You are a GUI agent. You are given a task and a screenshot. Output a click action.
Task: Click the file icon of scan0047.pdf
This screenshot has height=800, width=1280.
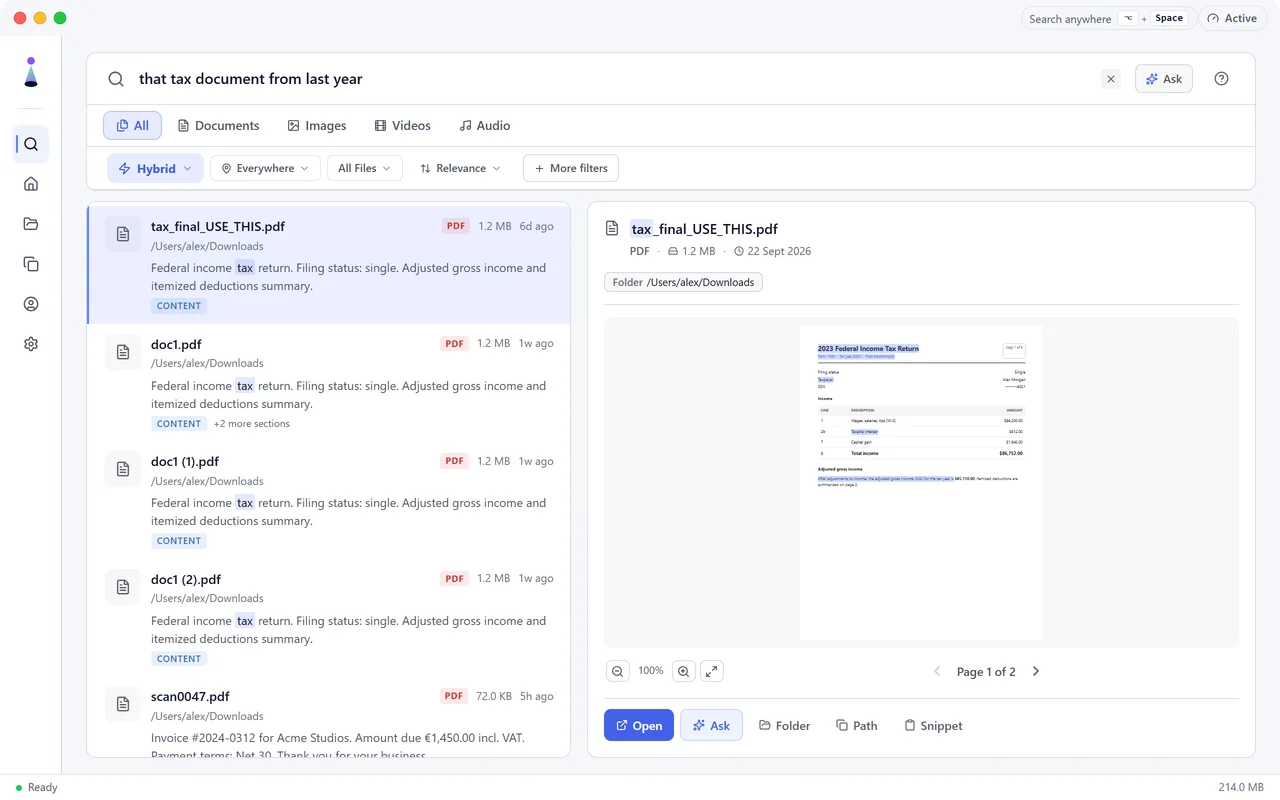pyautogui.click(x=123, y=705)
